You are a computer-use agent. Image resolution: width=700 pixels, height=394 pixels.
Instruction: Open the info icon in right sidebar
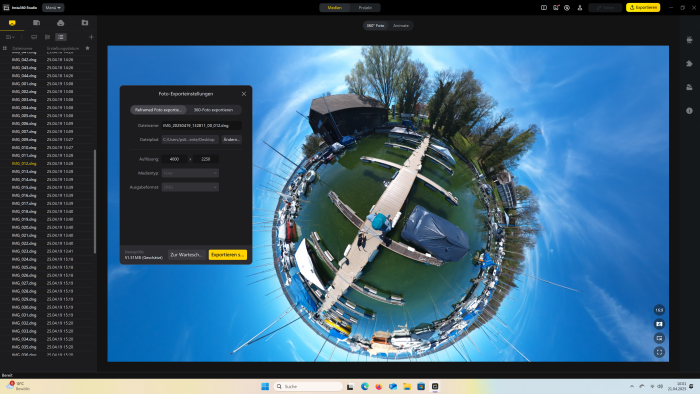689,111
